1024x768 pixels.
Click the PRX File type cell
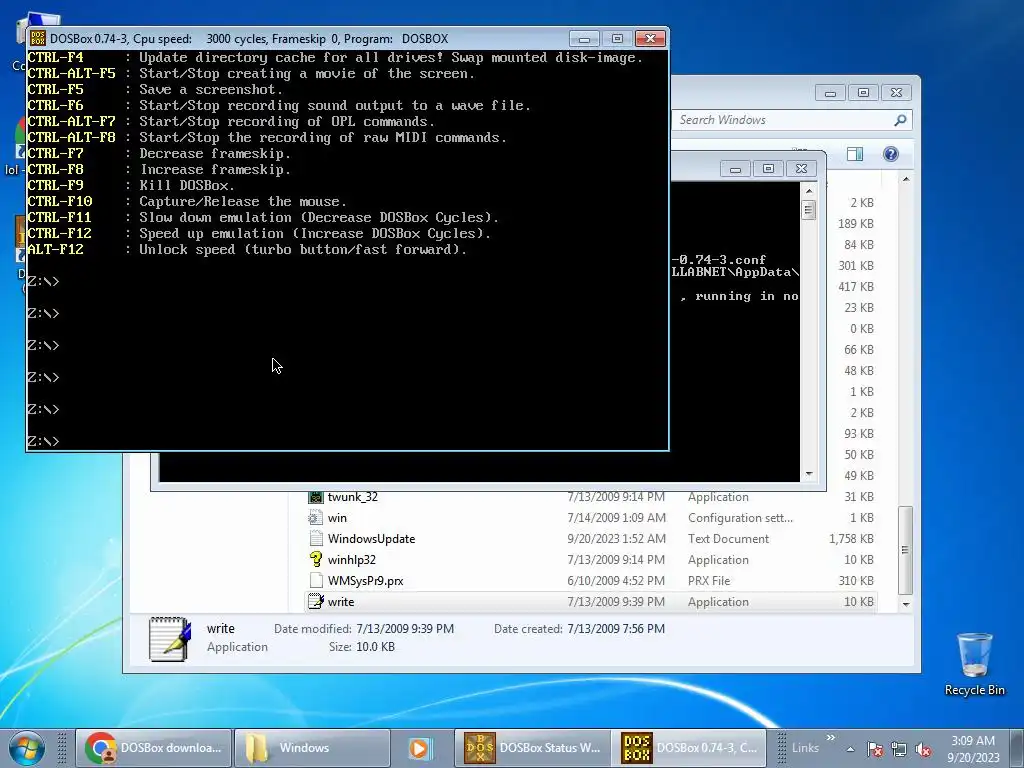point(709,581)
